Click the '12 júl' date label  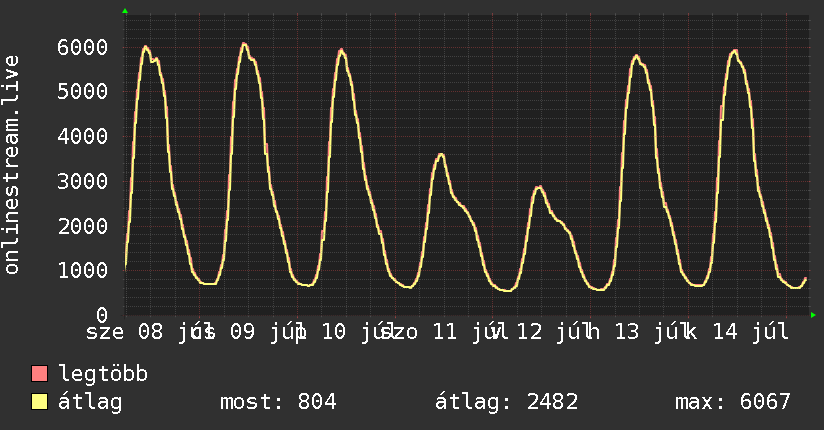[555, 332]
